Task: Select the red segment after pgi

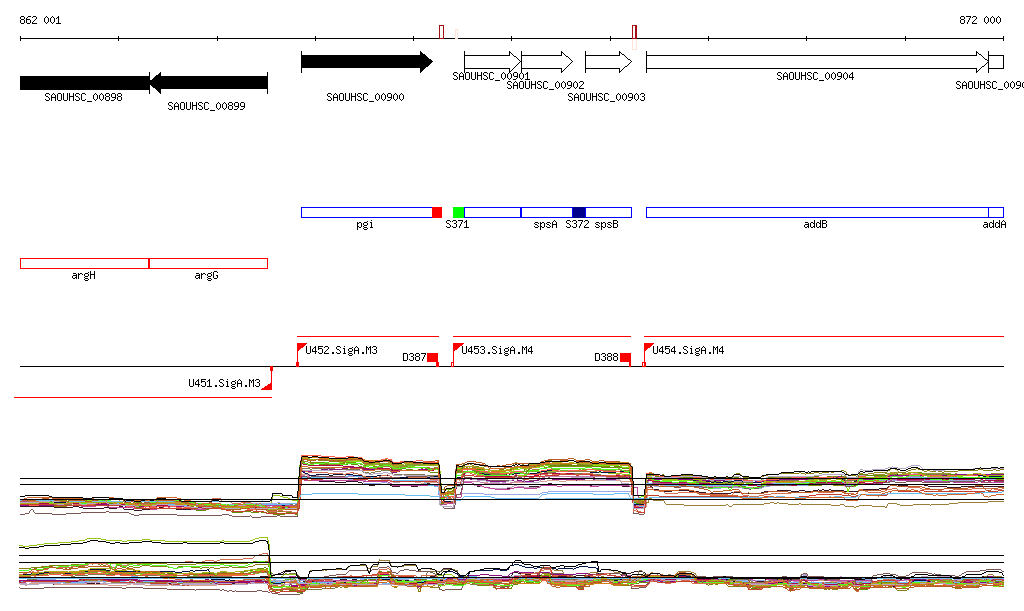Action: (437, 212)
